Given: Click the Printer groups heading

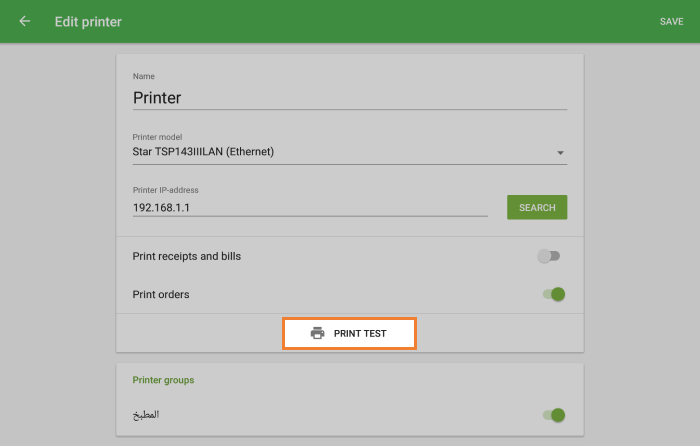Looking at the screenshot, I should (x=163, y=380).
